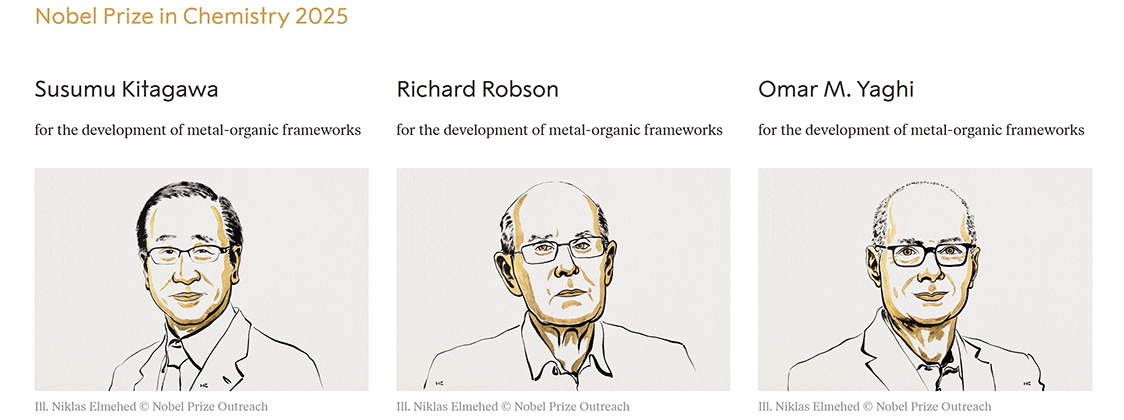The height and width of the screenshot is (420, 1124).
Task: Click the eyeglasses in Susumu Kitagawa's illustration
Action: (x=189, y=254)
